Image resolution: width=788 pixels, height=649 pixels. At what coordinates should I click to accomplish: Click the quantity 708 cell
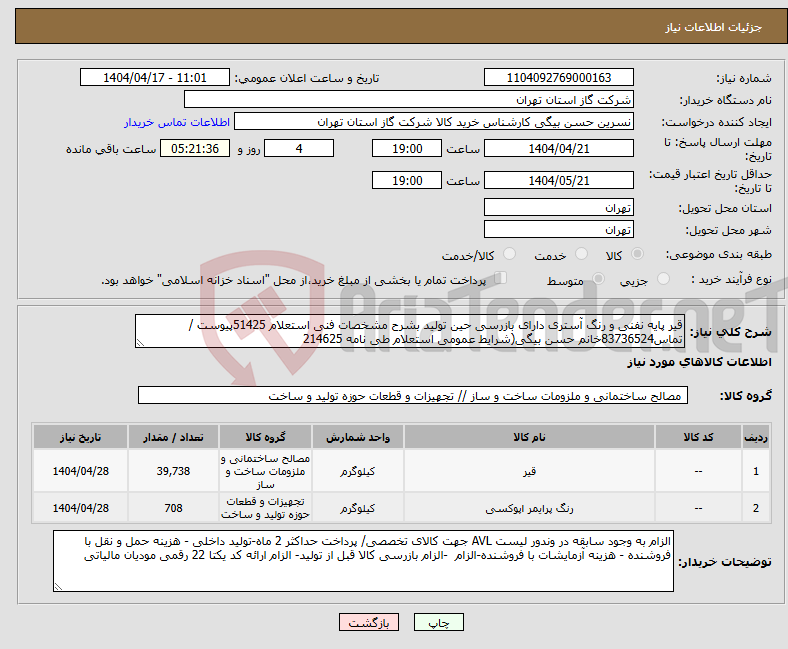(x=173, y=508)
